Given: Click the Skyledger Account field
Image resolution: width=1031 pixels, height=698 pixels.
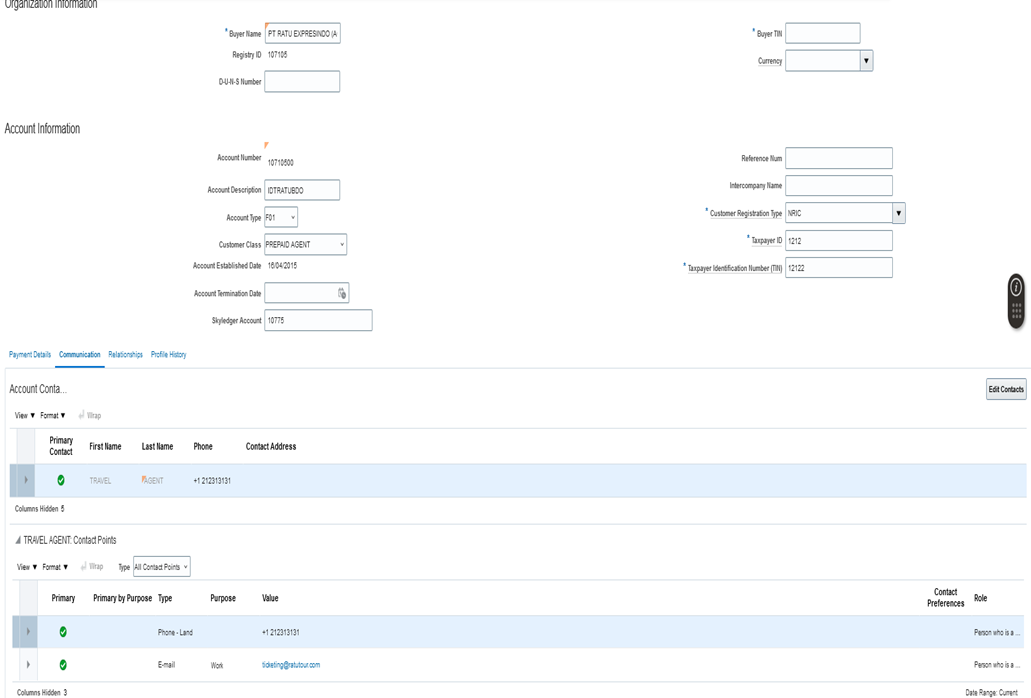Looking at the screenshot, I should 318,320.
